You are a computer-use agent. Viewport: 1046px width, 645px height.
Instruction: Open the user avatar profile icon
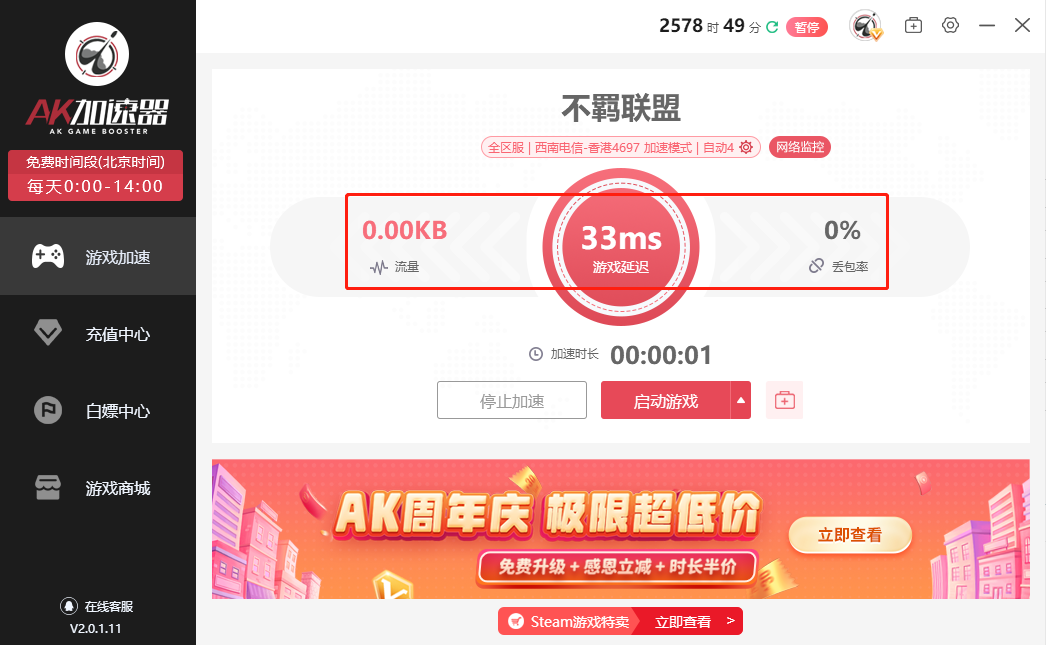tap(865, 26)
